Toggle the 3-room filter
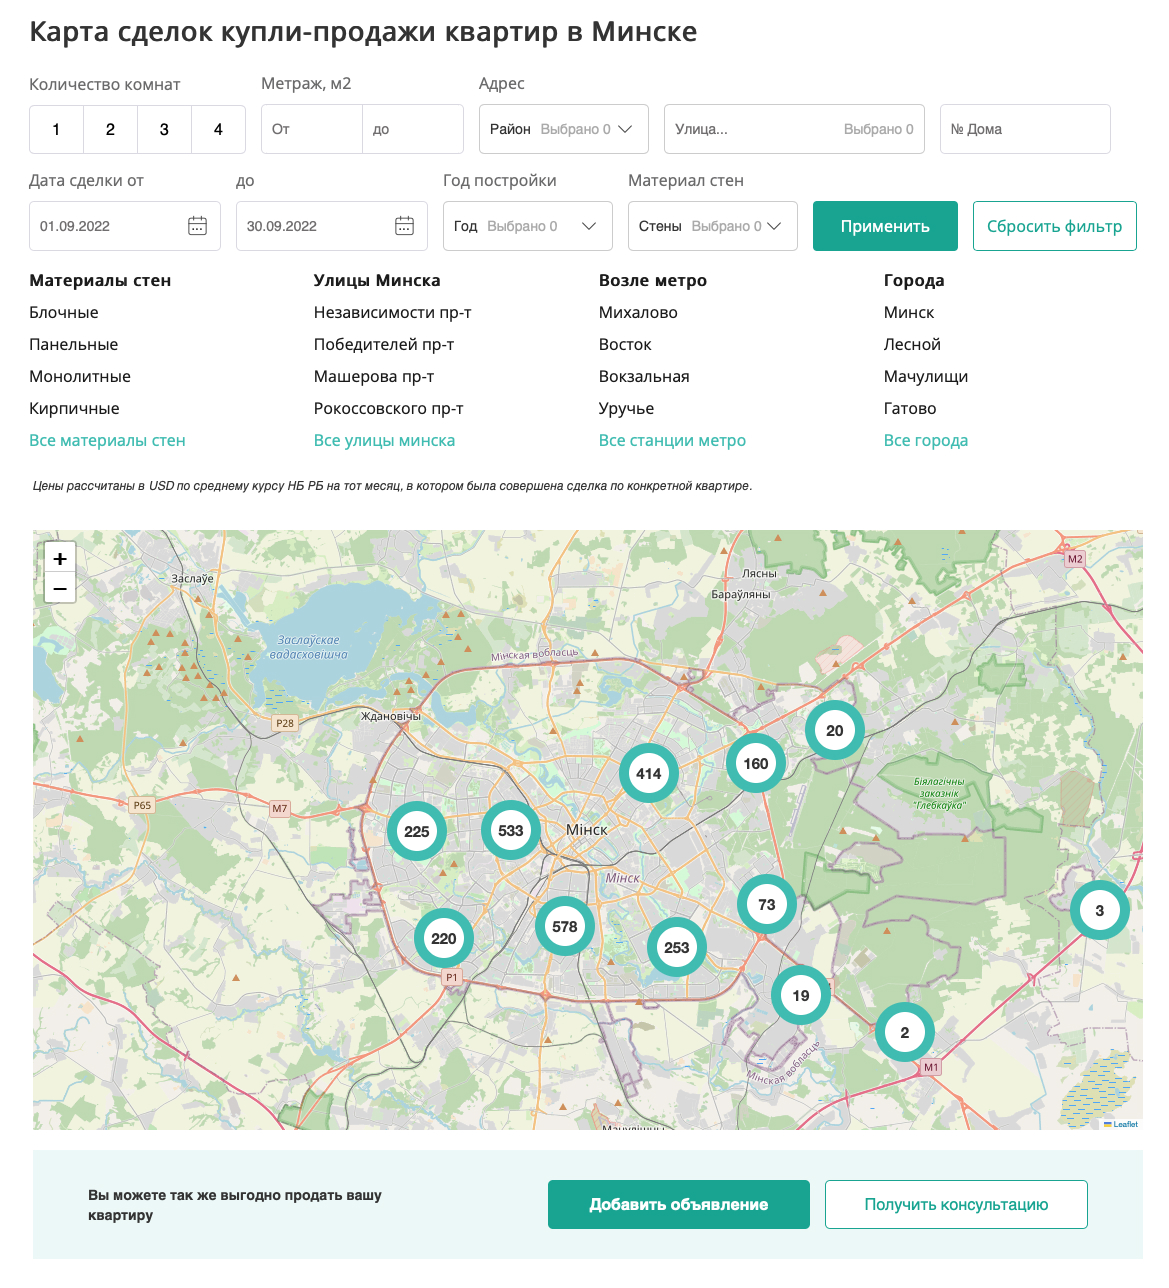Viewport: 1169px width, 1288px height. tap(164, 129)
